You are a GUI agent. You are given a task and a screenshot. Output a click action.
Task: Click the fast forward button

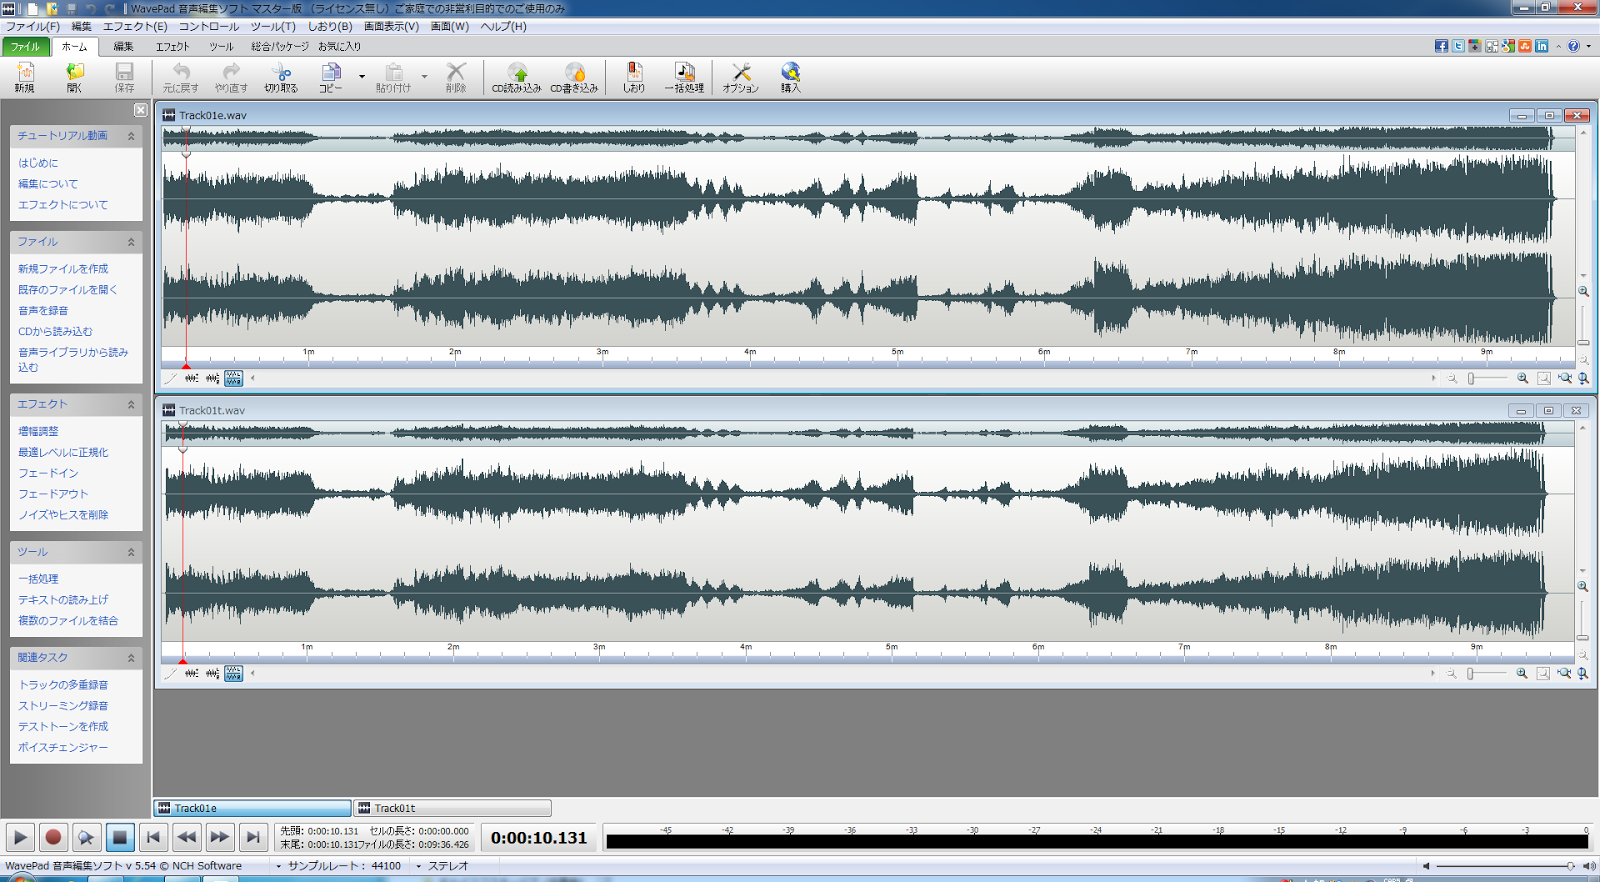(x=220, y=837)
